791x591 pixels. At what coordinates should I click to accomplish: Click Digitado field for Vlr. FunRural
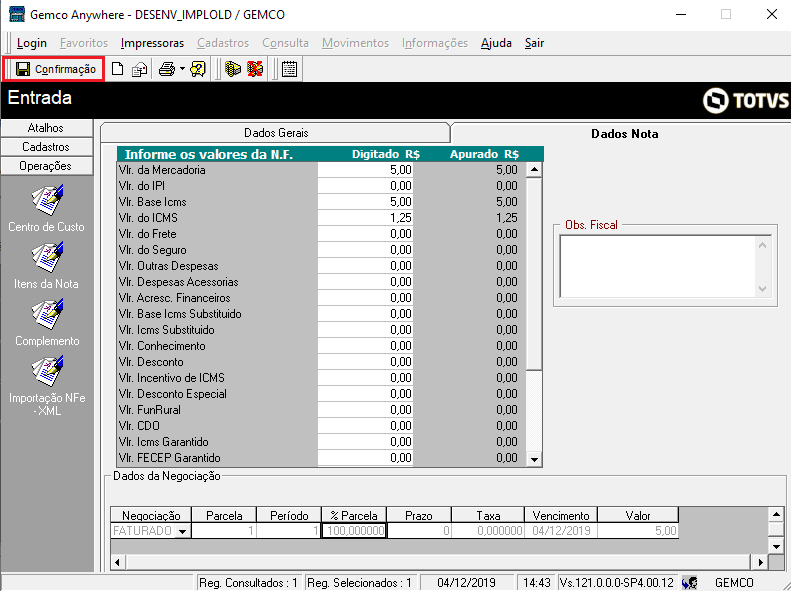click(365, 410)
